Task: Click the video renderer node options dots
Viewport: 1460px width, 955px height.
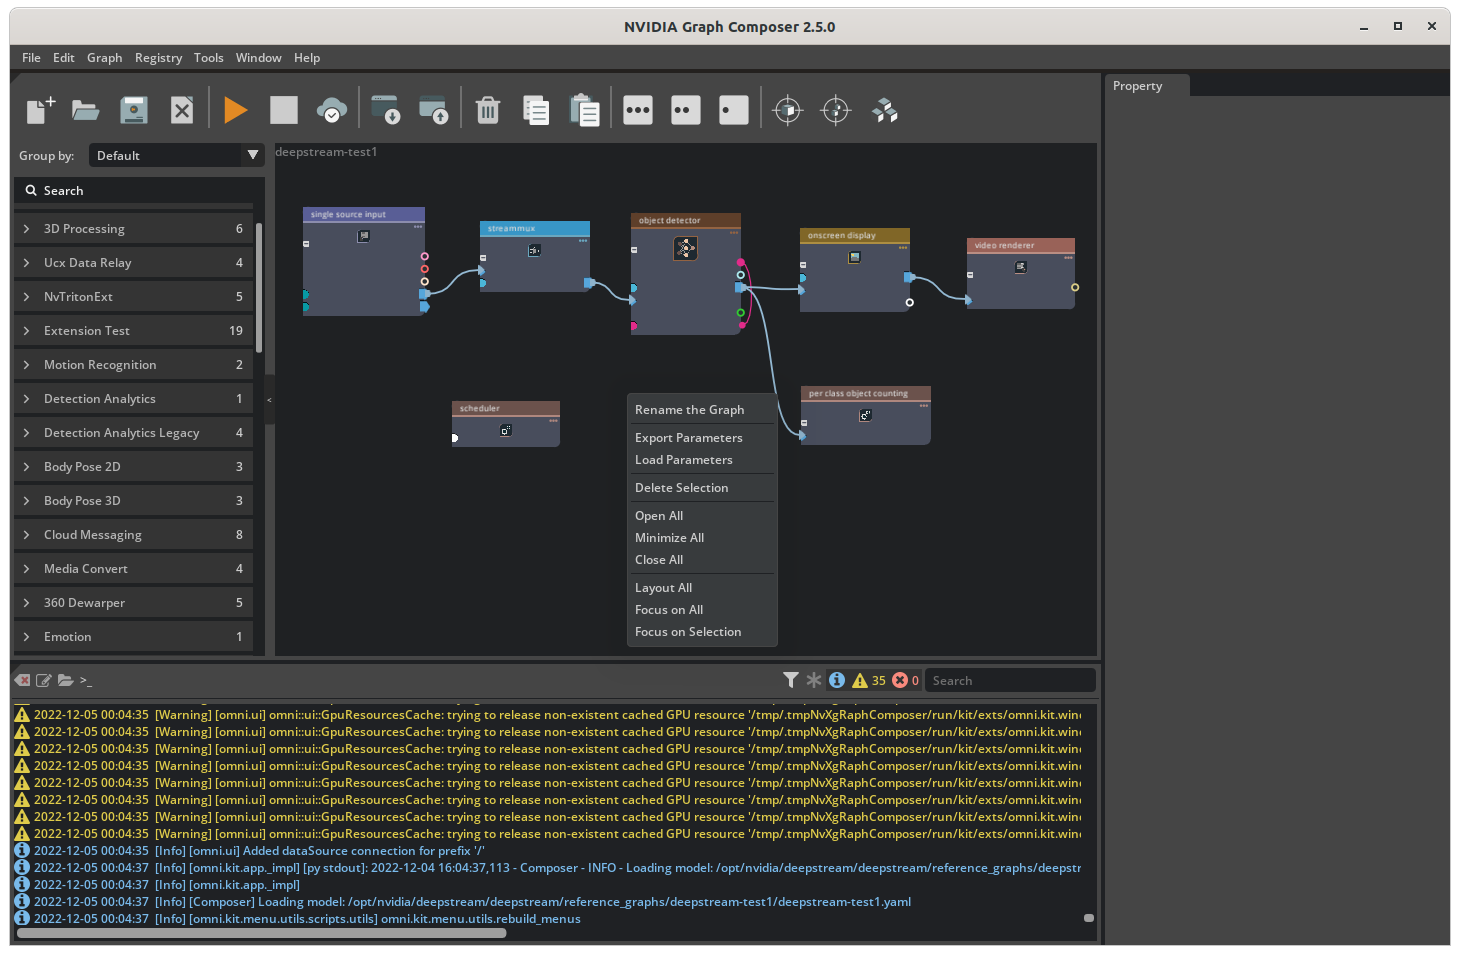Action: [1068, 258]
